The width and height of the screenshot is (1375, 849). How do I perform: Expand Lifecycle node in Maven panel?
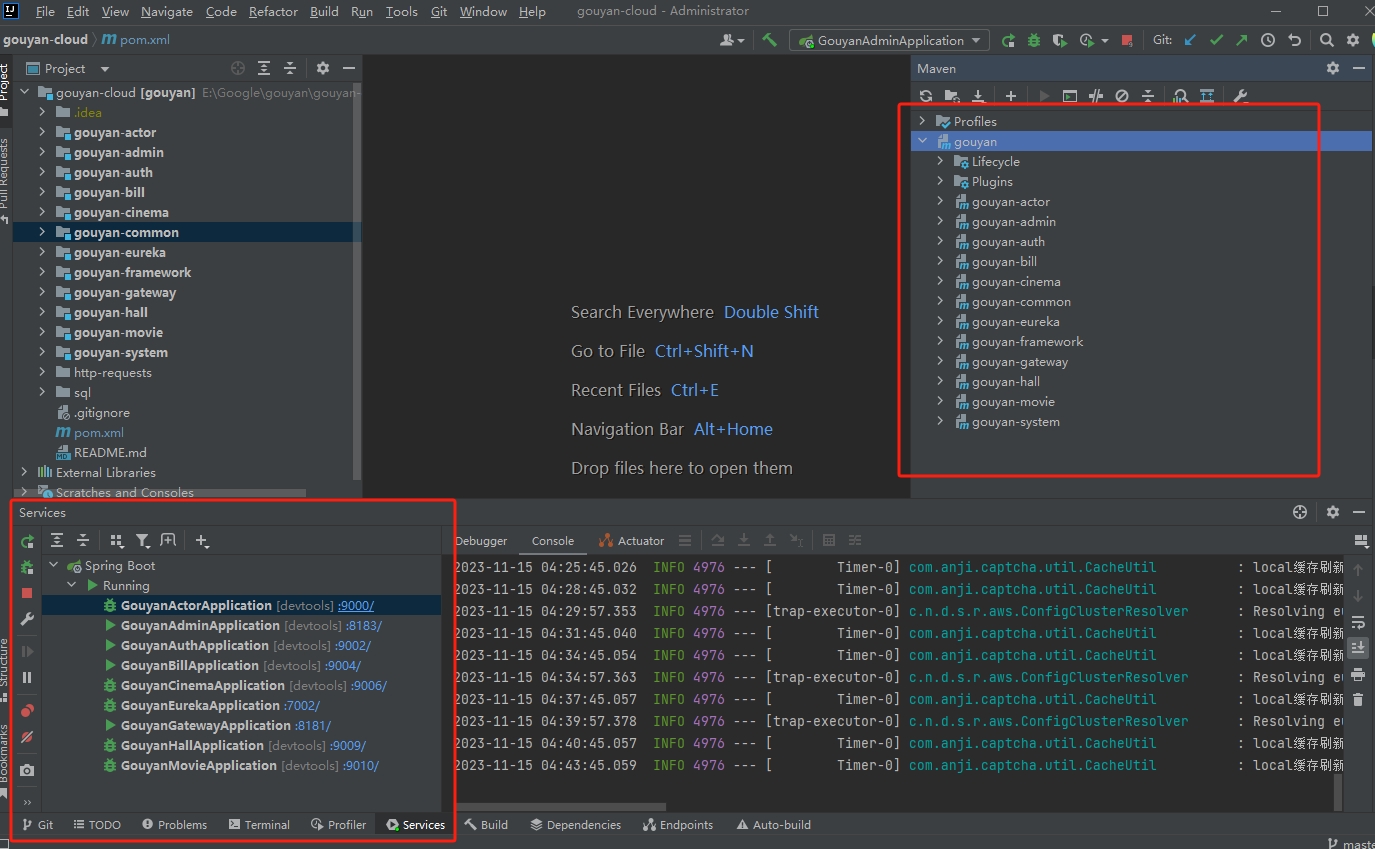[x=940, y=161]
